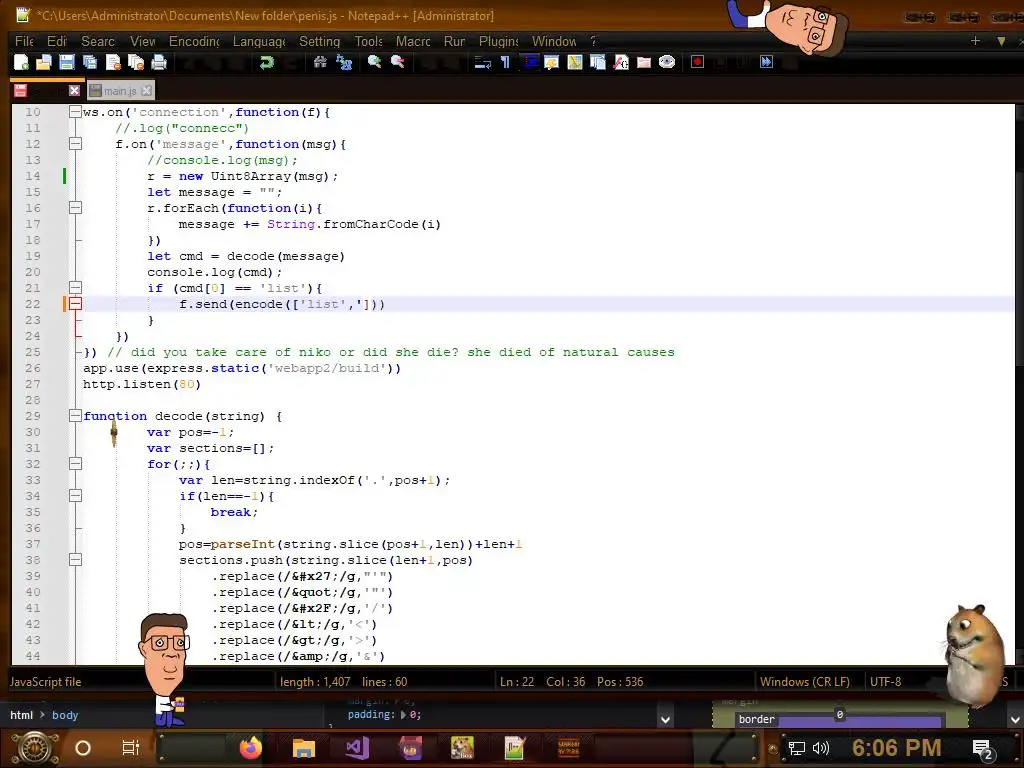This screenshot has height=768, width=1024.
Task: Collapse the if len block at line 34
Action: point(76,496)
